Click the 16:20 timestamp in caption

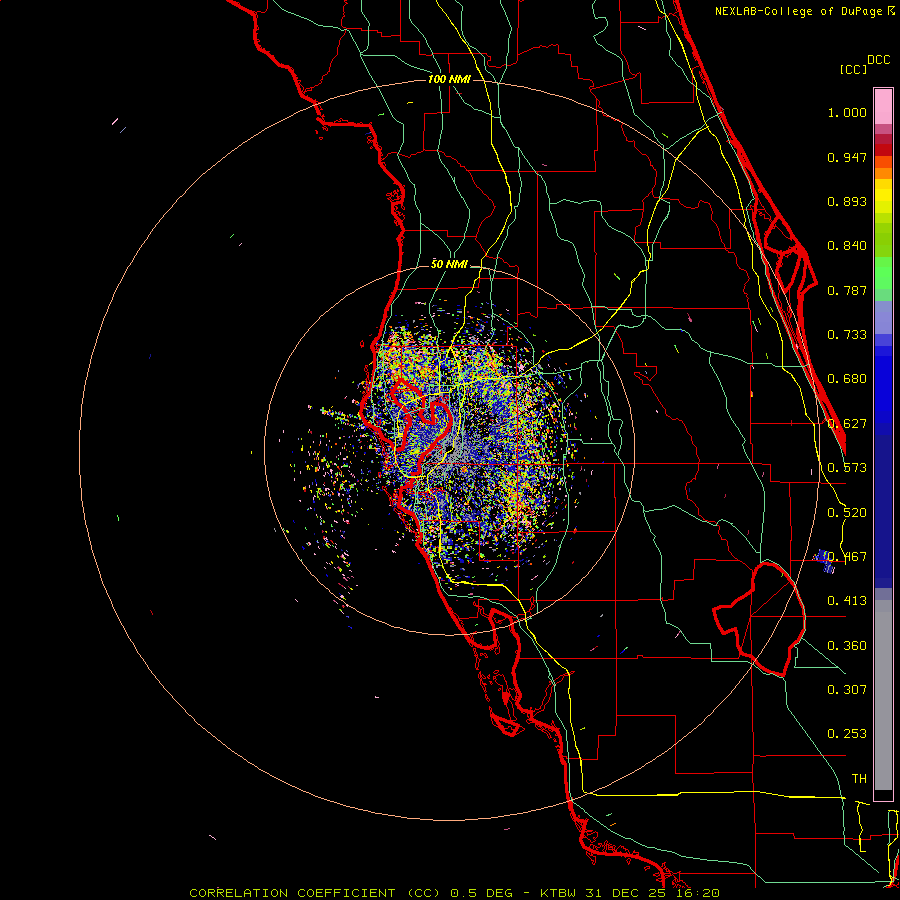click(697, 893)
